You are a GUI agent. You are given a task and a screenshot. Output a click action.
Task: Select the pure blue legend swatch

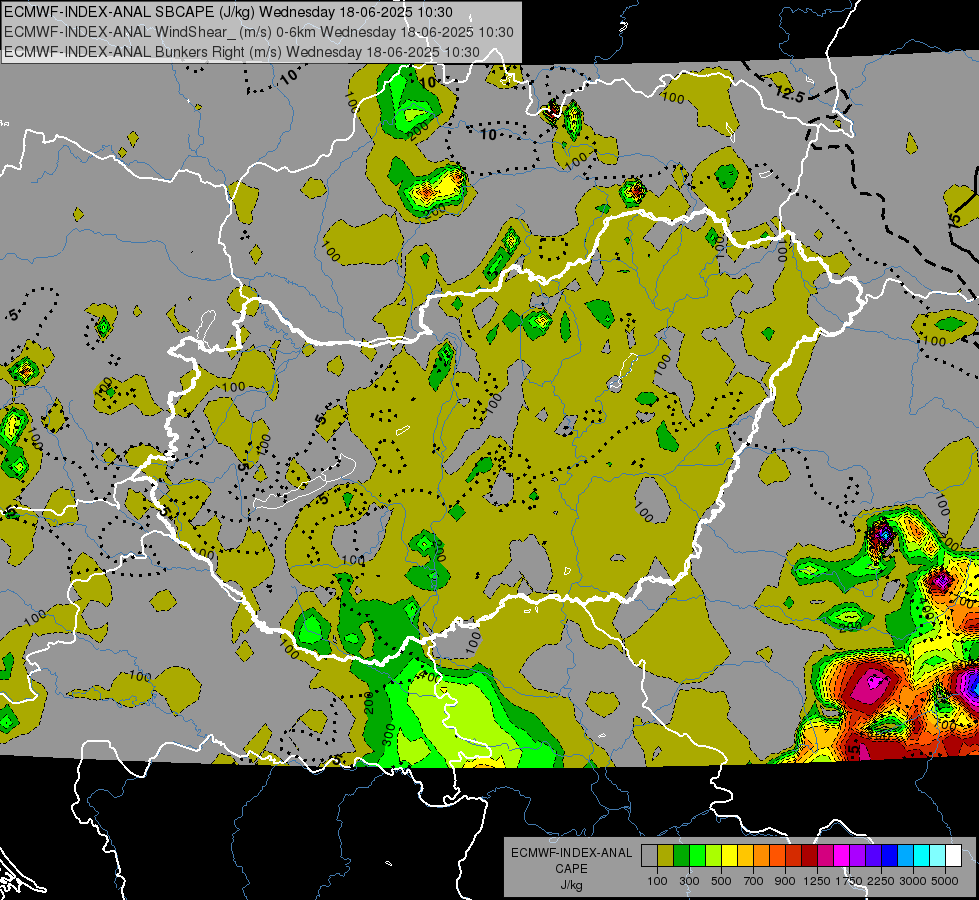890,856
